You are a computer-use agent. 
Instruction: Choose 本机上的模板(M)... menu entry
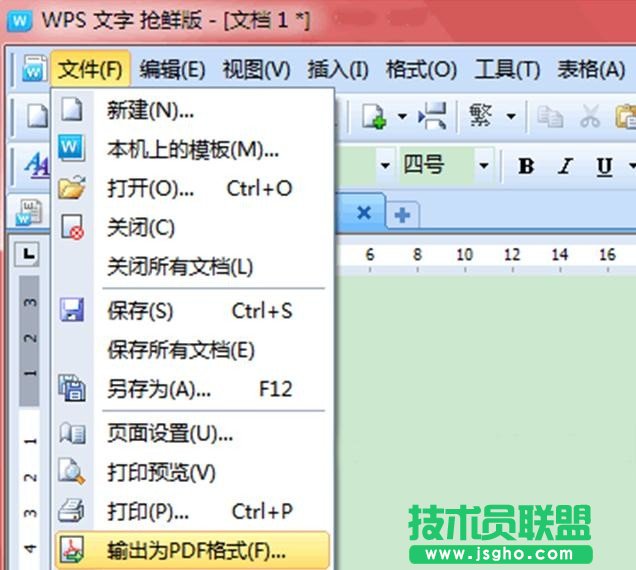coord(191,149)
